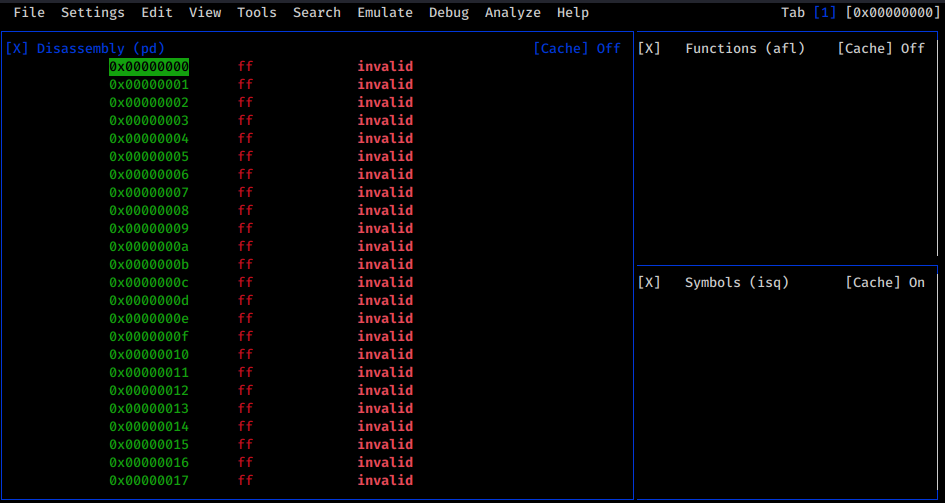
Task: Expand the Tools menu
Action: tap(257, 13)
